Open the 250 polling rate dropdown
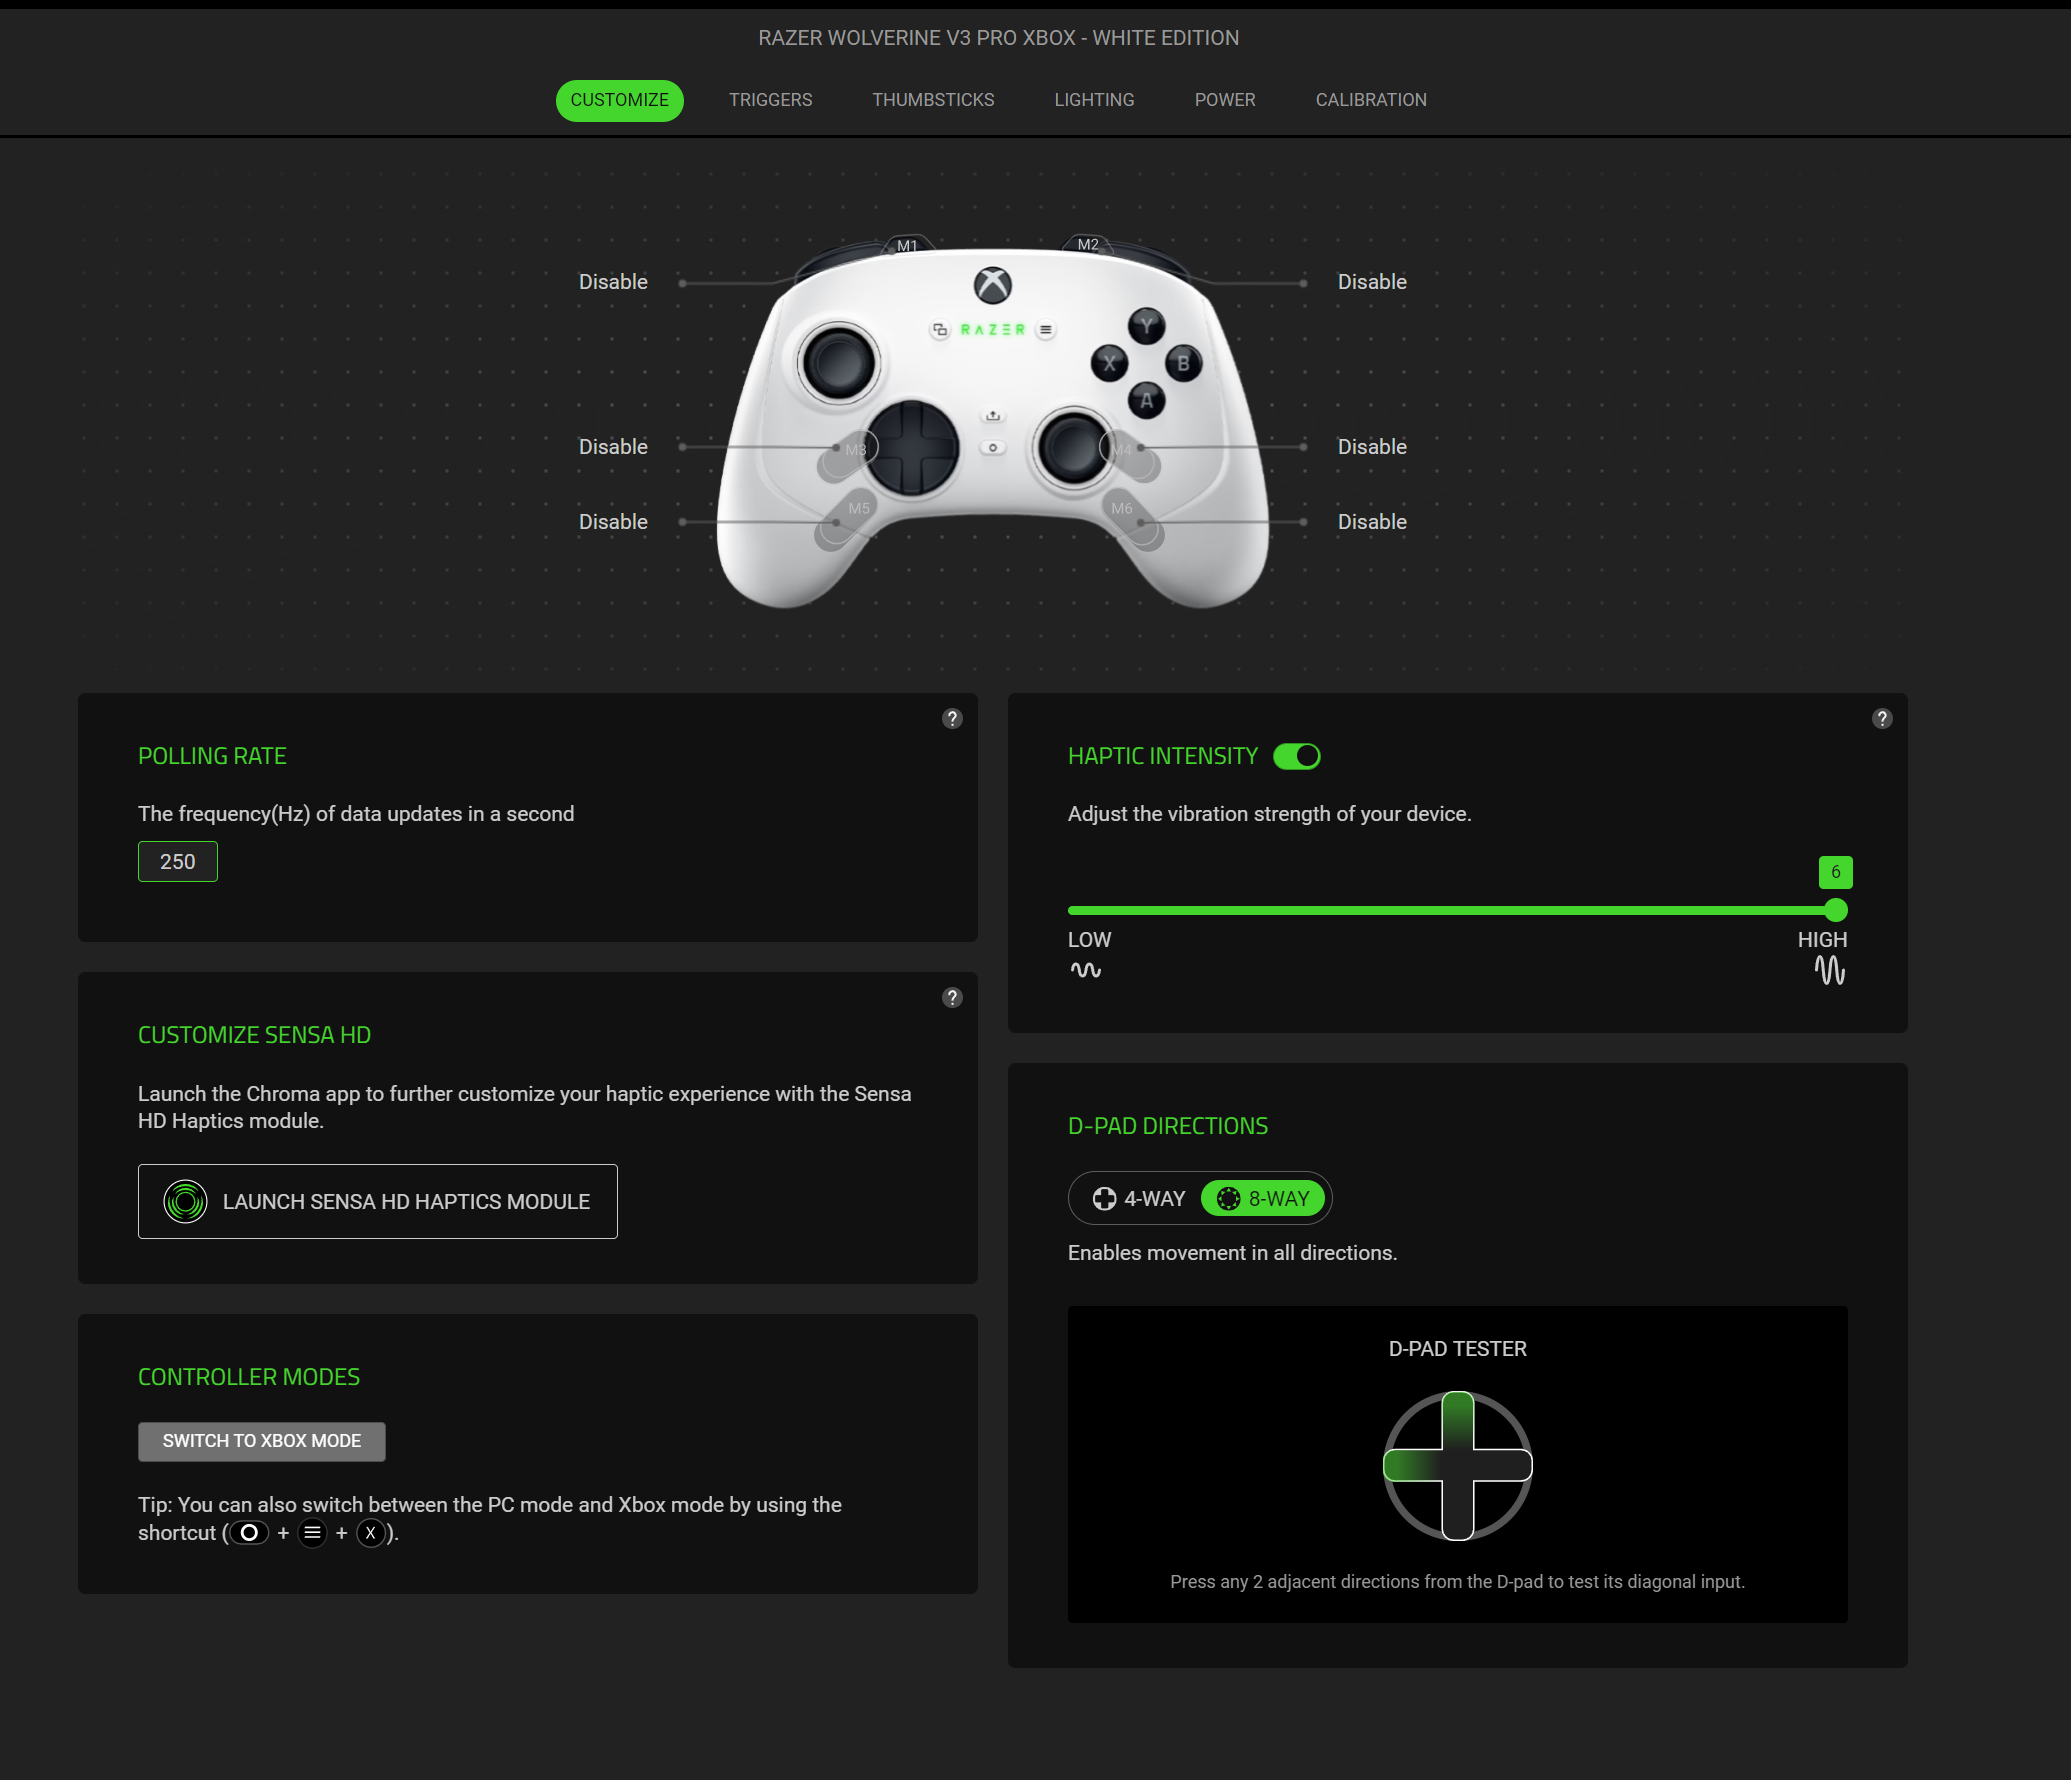 point(178,861)
